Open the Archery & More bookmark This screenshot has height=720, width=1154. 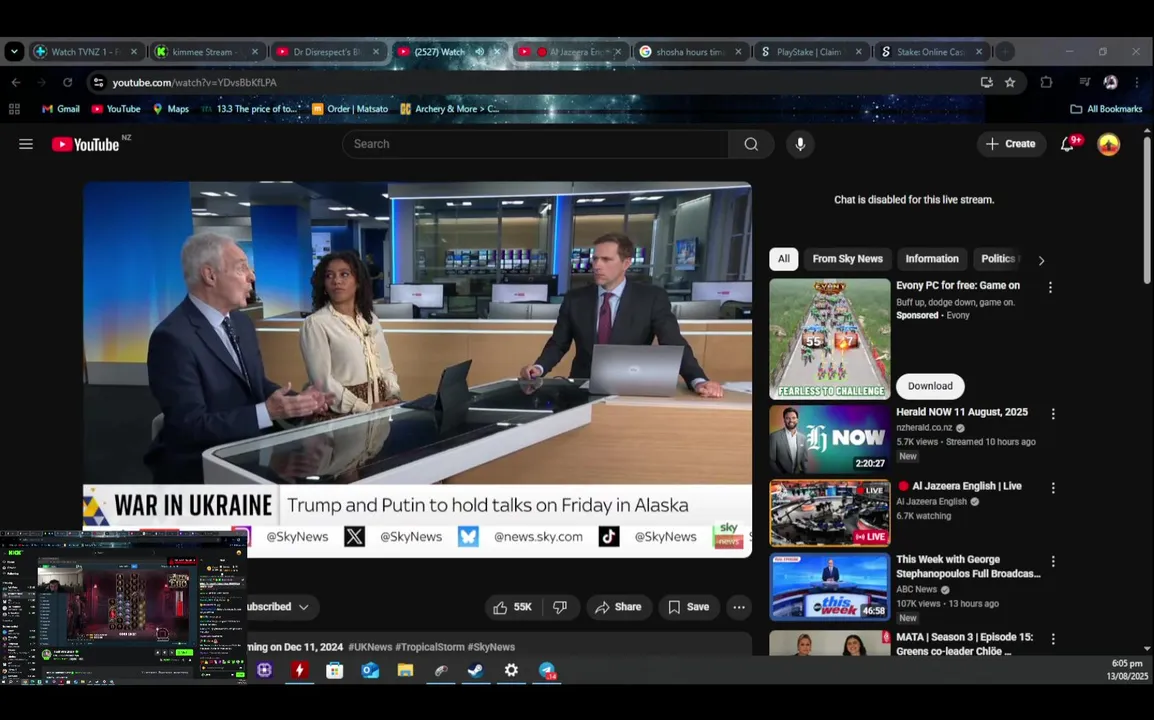coord(449,109)
